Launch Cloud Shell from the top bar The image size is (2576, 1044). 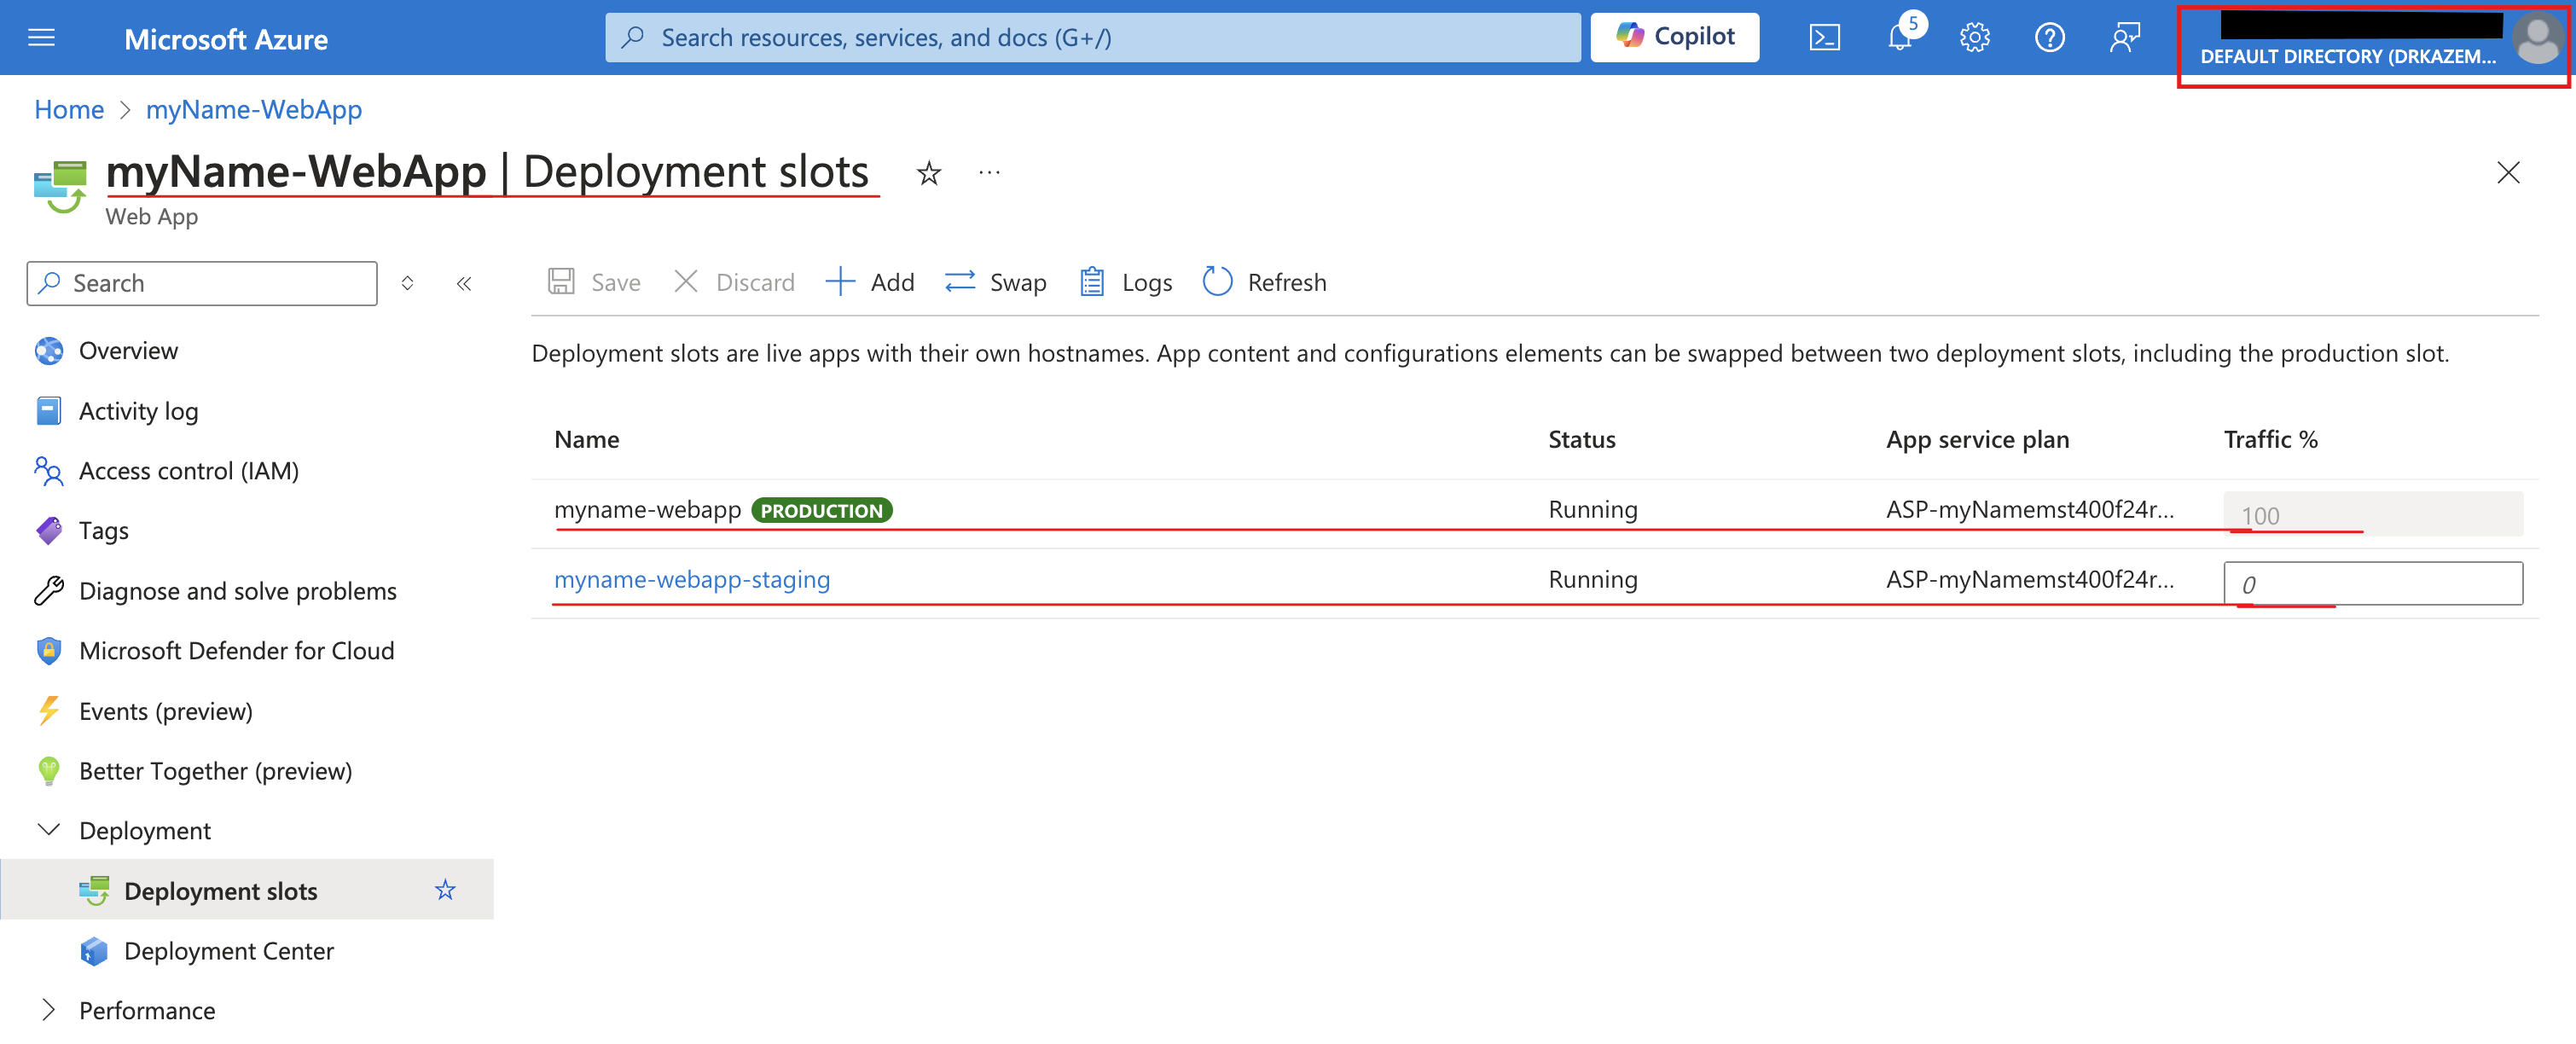click(1824, 38)
